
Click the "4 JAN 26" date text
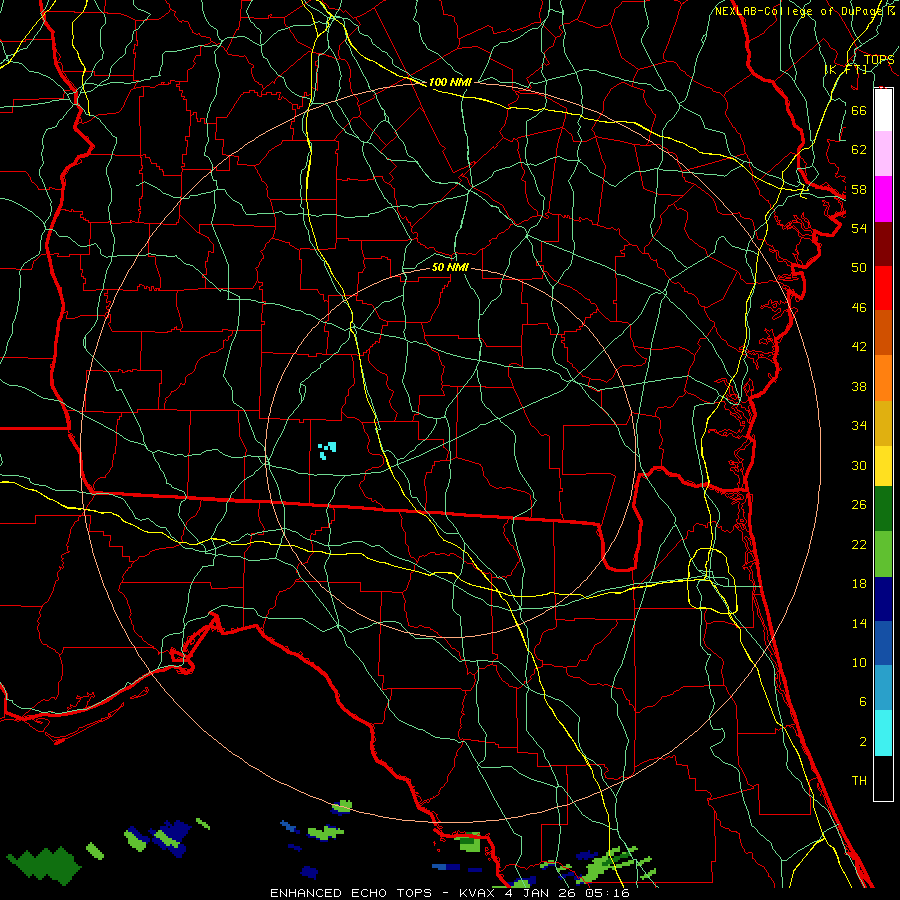[x=542, y=893]
